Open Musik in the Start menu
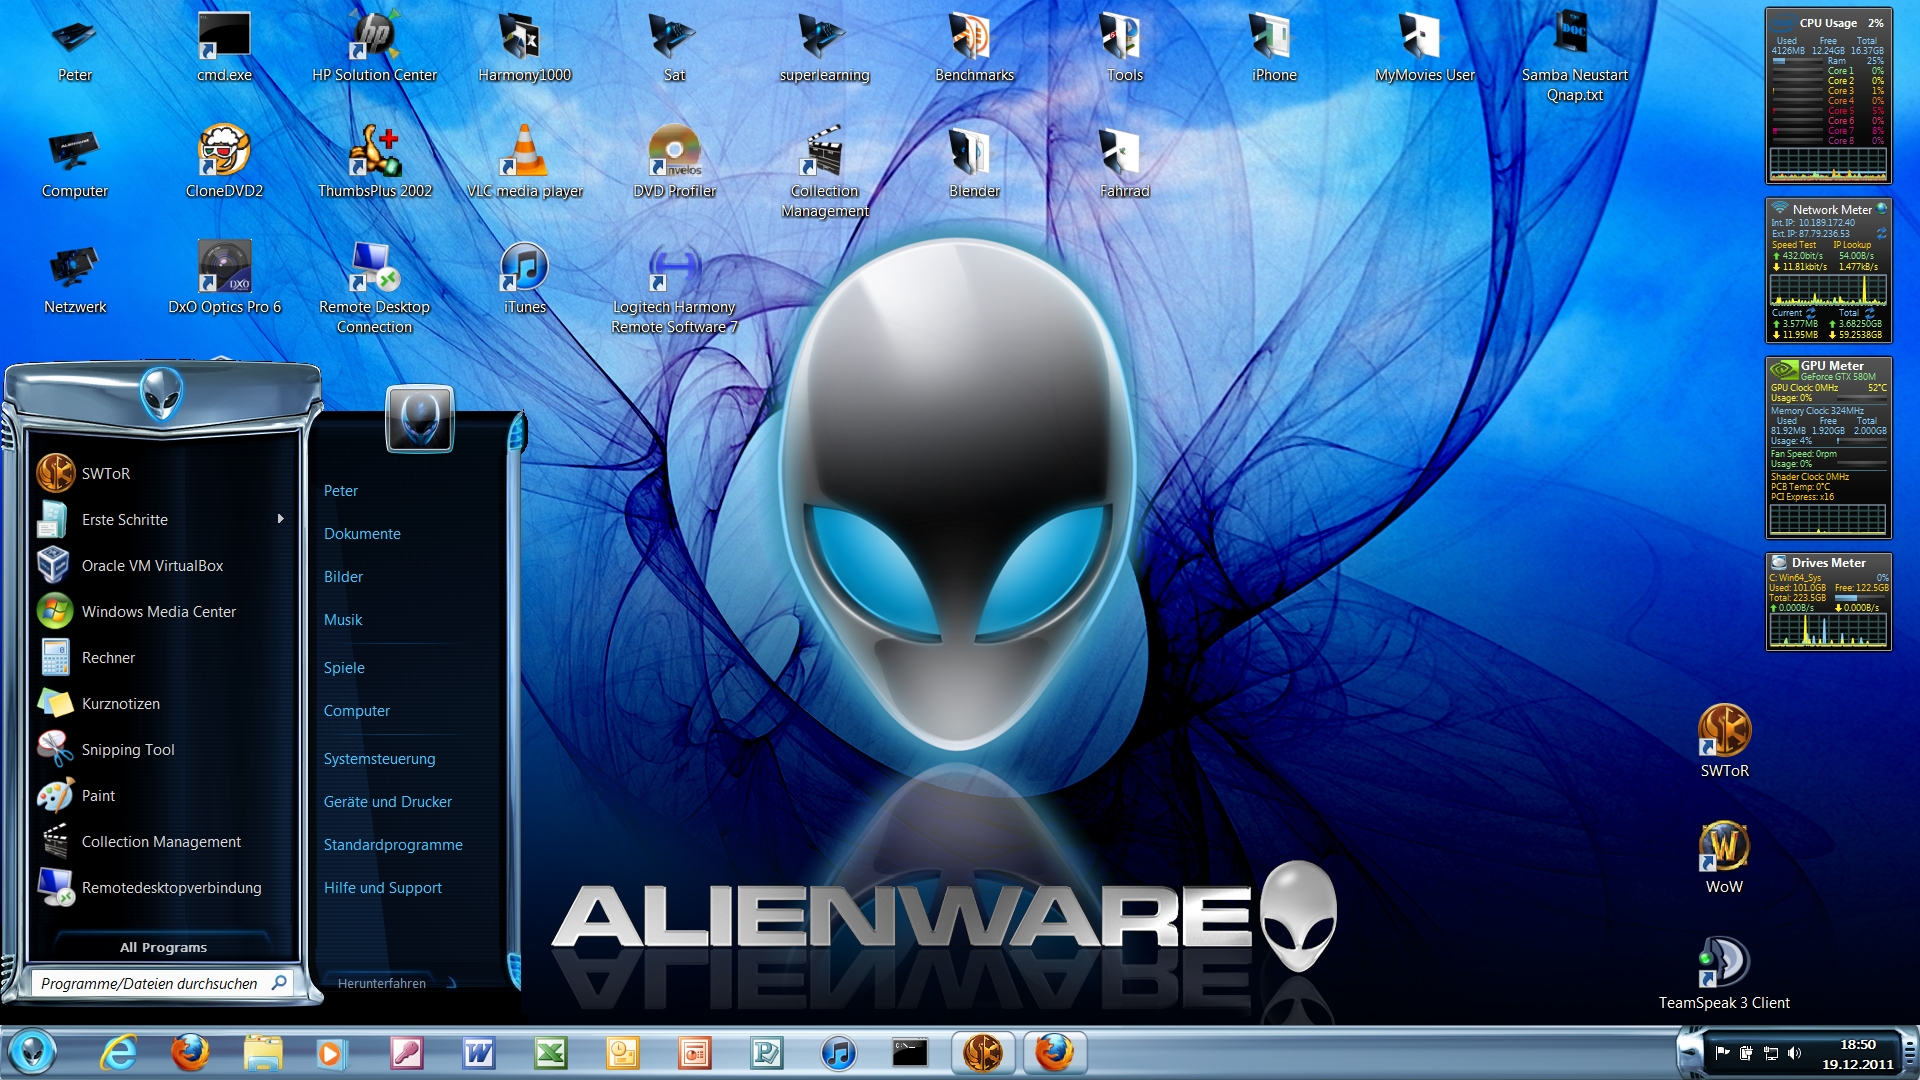 (343, 620)
